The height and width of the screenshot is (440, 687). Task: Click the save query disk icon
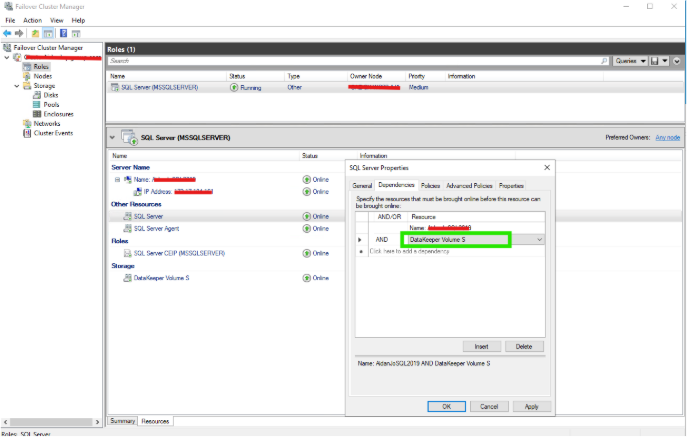pos(655,61)
